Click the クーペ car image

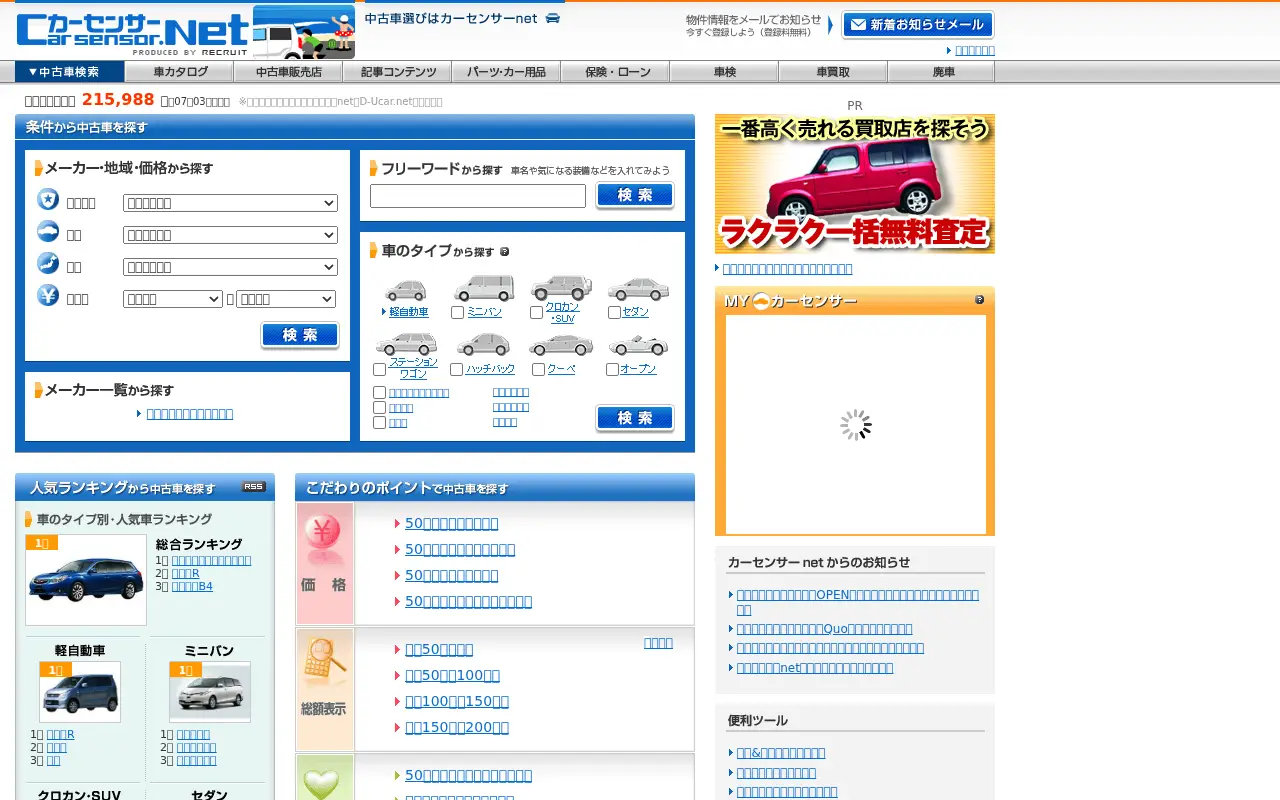coord(560,345)
